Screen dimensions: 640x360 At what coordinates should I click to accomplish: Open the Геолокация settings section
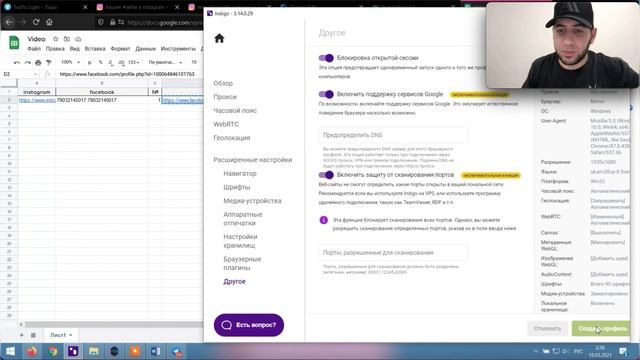(232, 138)
